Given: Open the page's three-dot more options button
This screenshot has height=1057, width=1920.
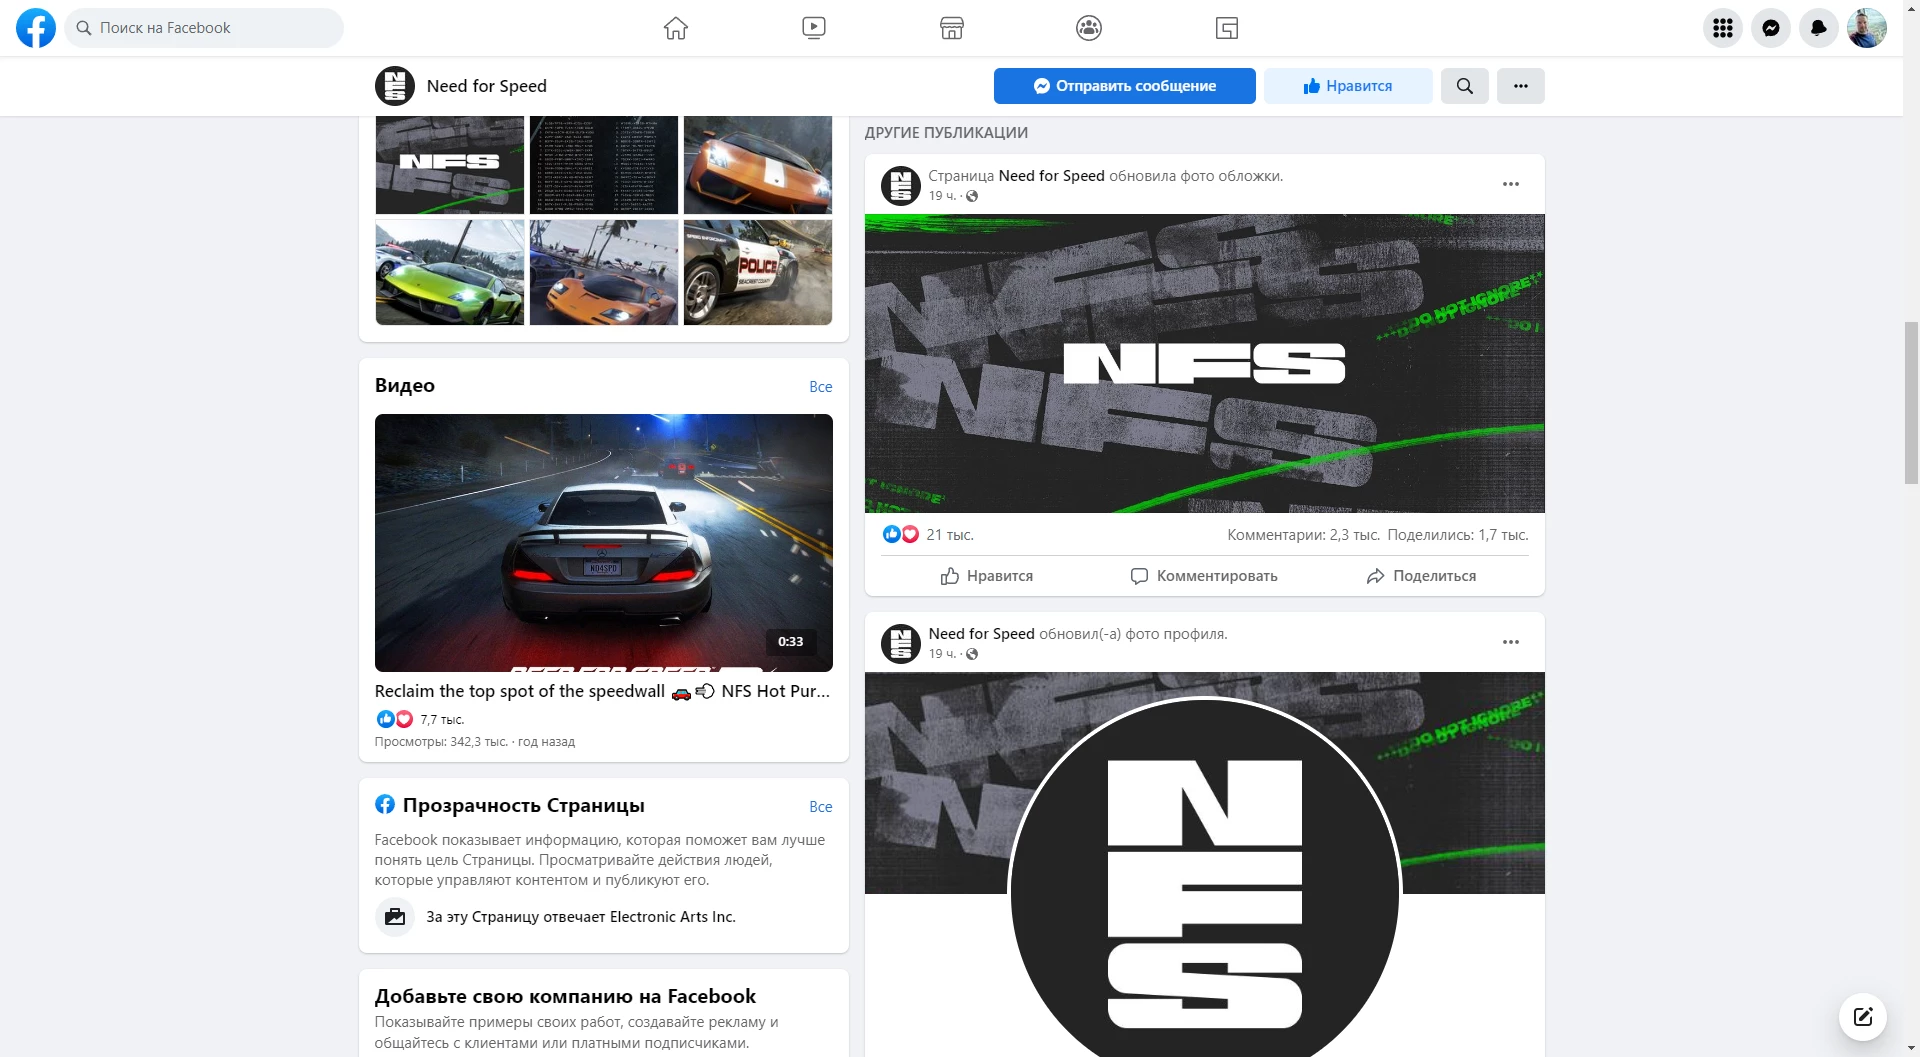Looking at the screenshot, I should click(1520, 86).
